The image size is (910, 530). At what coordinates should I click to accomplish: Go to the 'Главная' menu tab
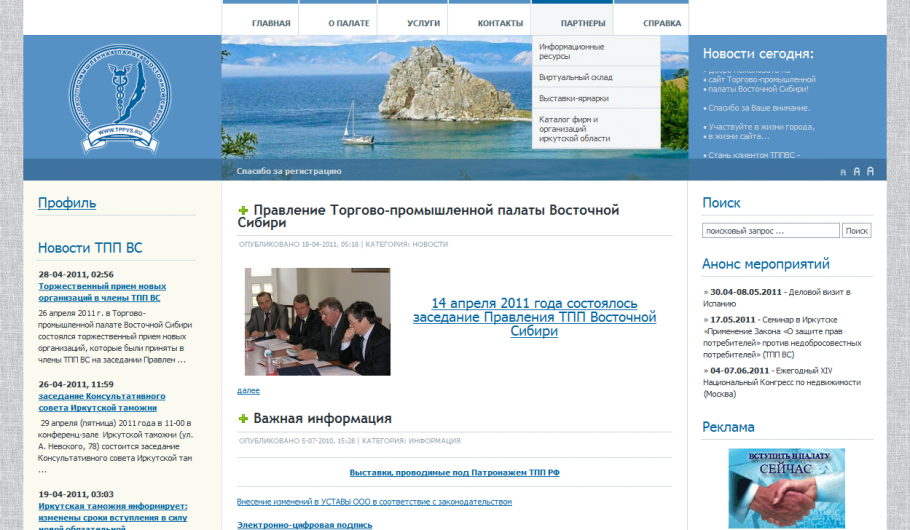click(271, 23)
